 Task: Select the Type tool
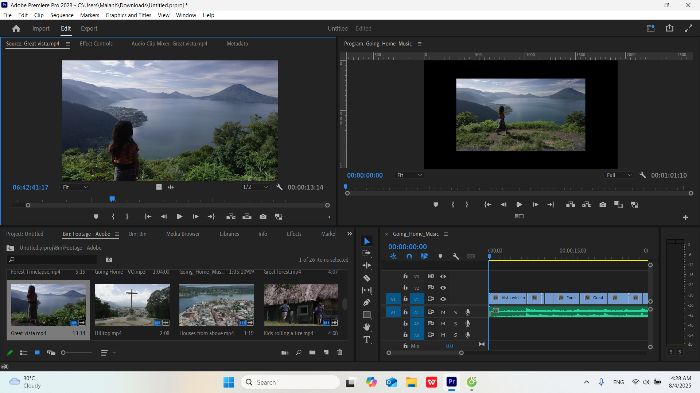tap(367, 340)
